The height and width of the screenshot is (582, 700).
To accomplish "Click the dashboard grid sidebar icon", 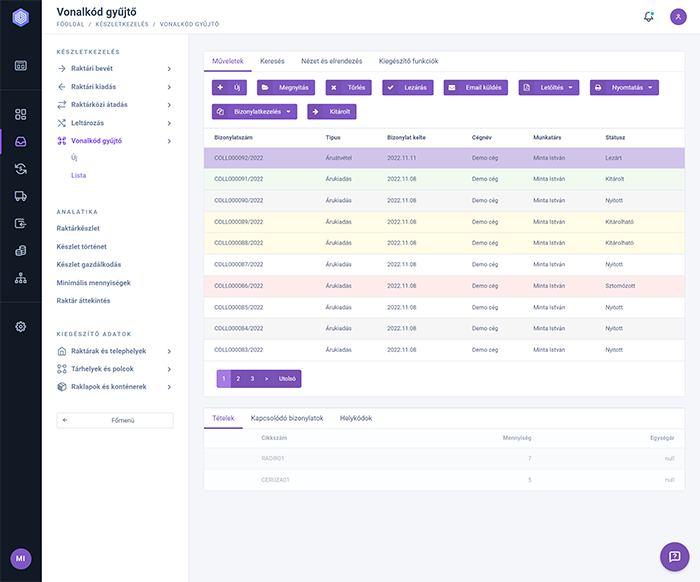I will [x=20, y=114].
